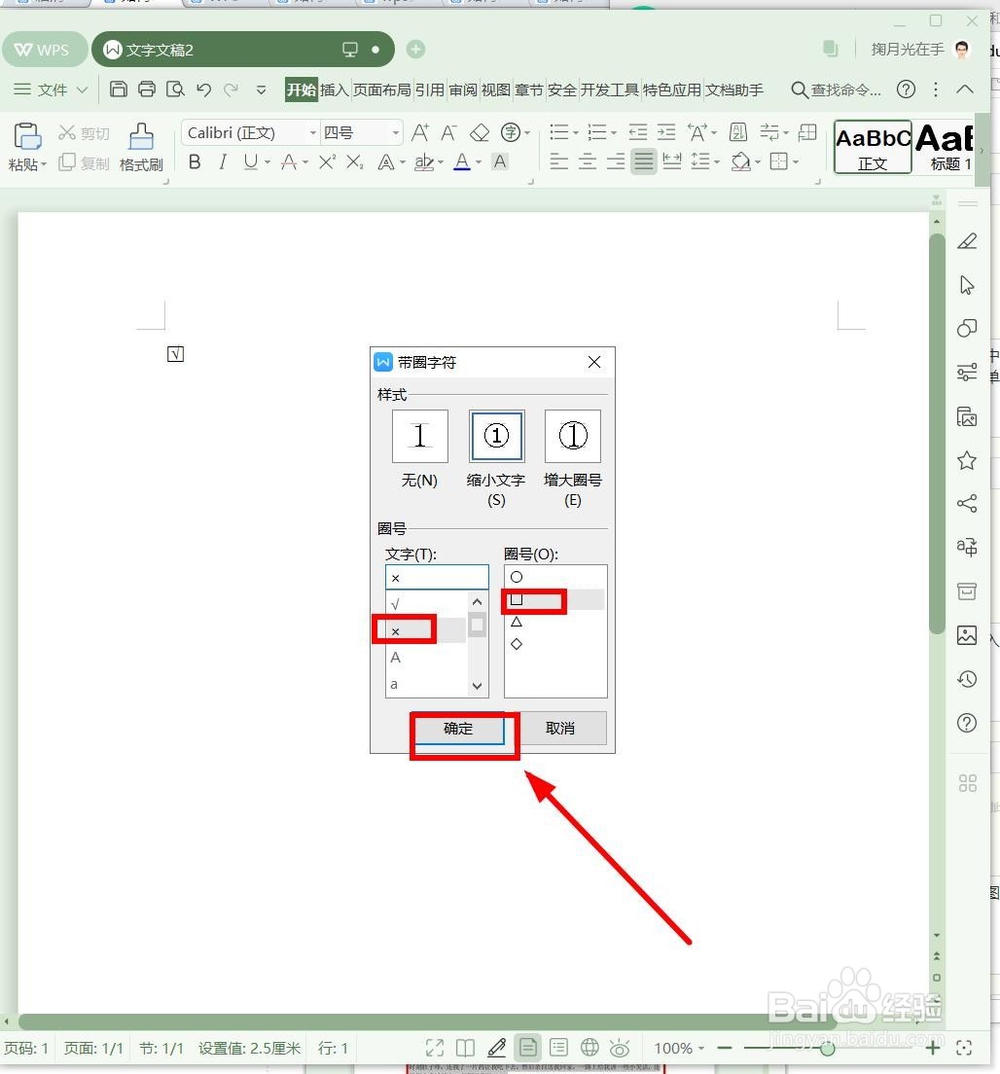Open the font size 四号 dropdown
The image size is (1000, 1074).
click(x=395, y=133)
